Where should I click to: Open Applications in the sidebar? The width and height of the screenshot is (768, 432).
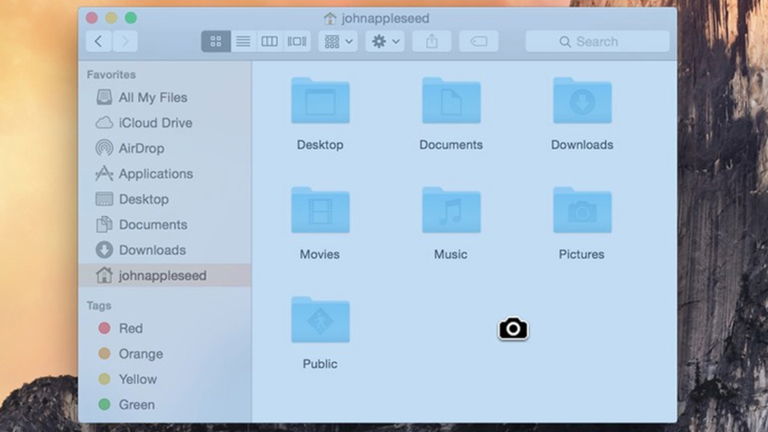(165, 174)
